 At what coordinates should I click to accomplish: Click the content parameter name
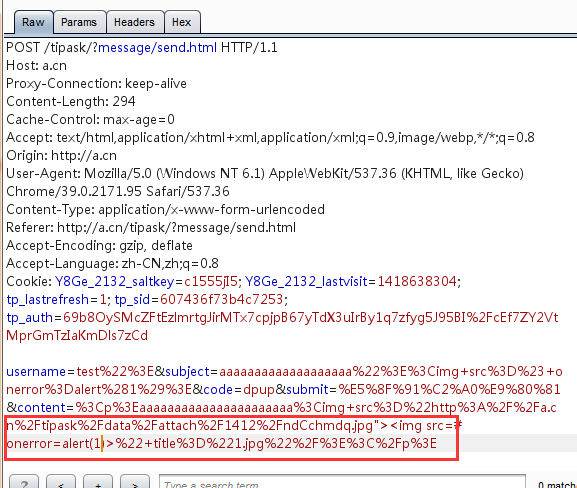coord(41,408)
